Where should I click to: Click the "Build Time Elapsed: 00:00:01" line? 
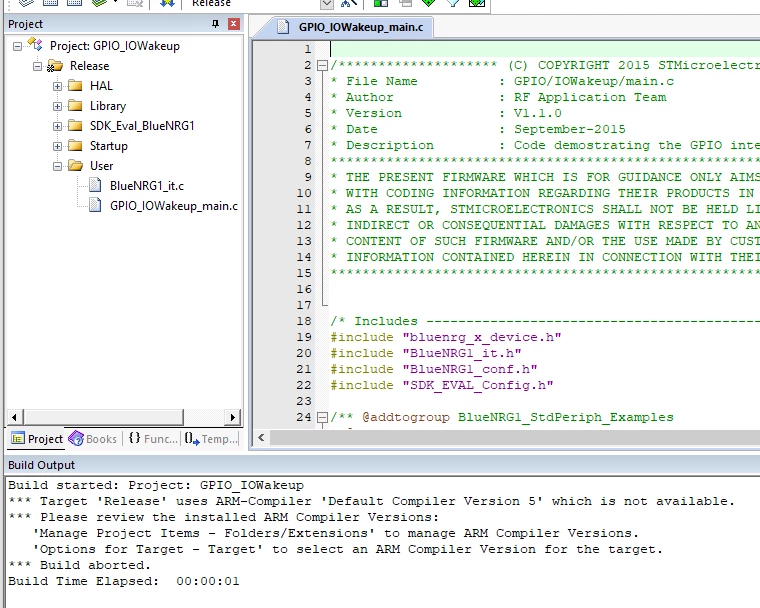coord(124,581)
